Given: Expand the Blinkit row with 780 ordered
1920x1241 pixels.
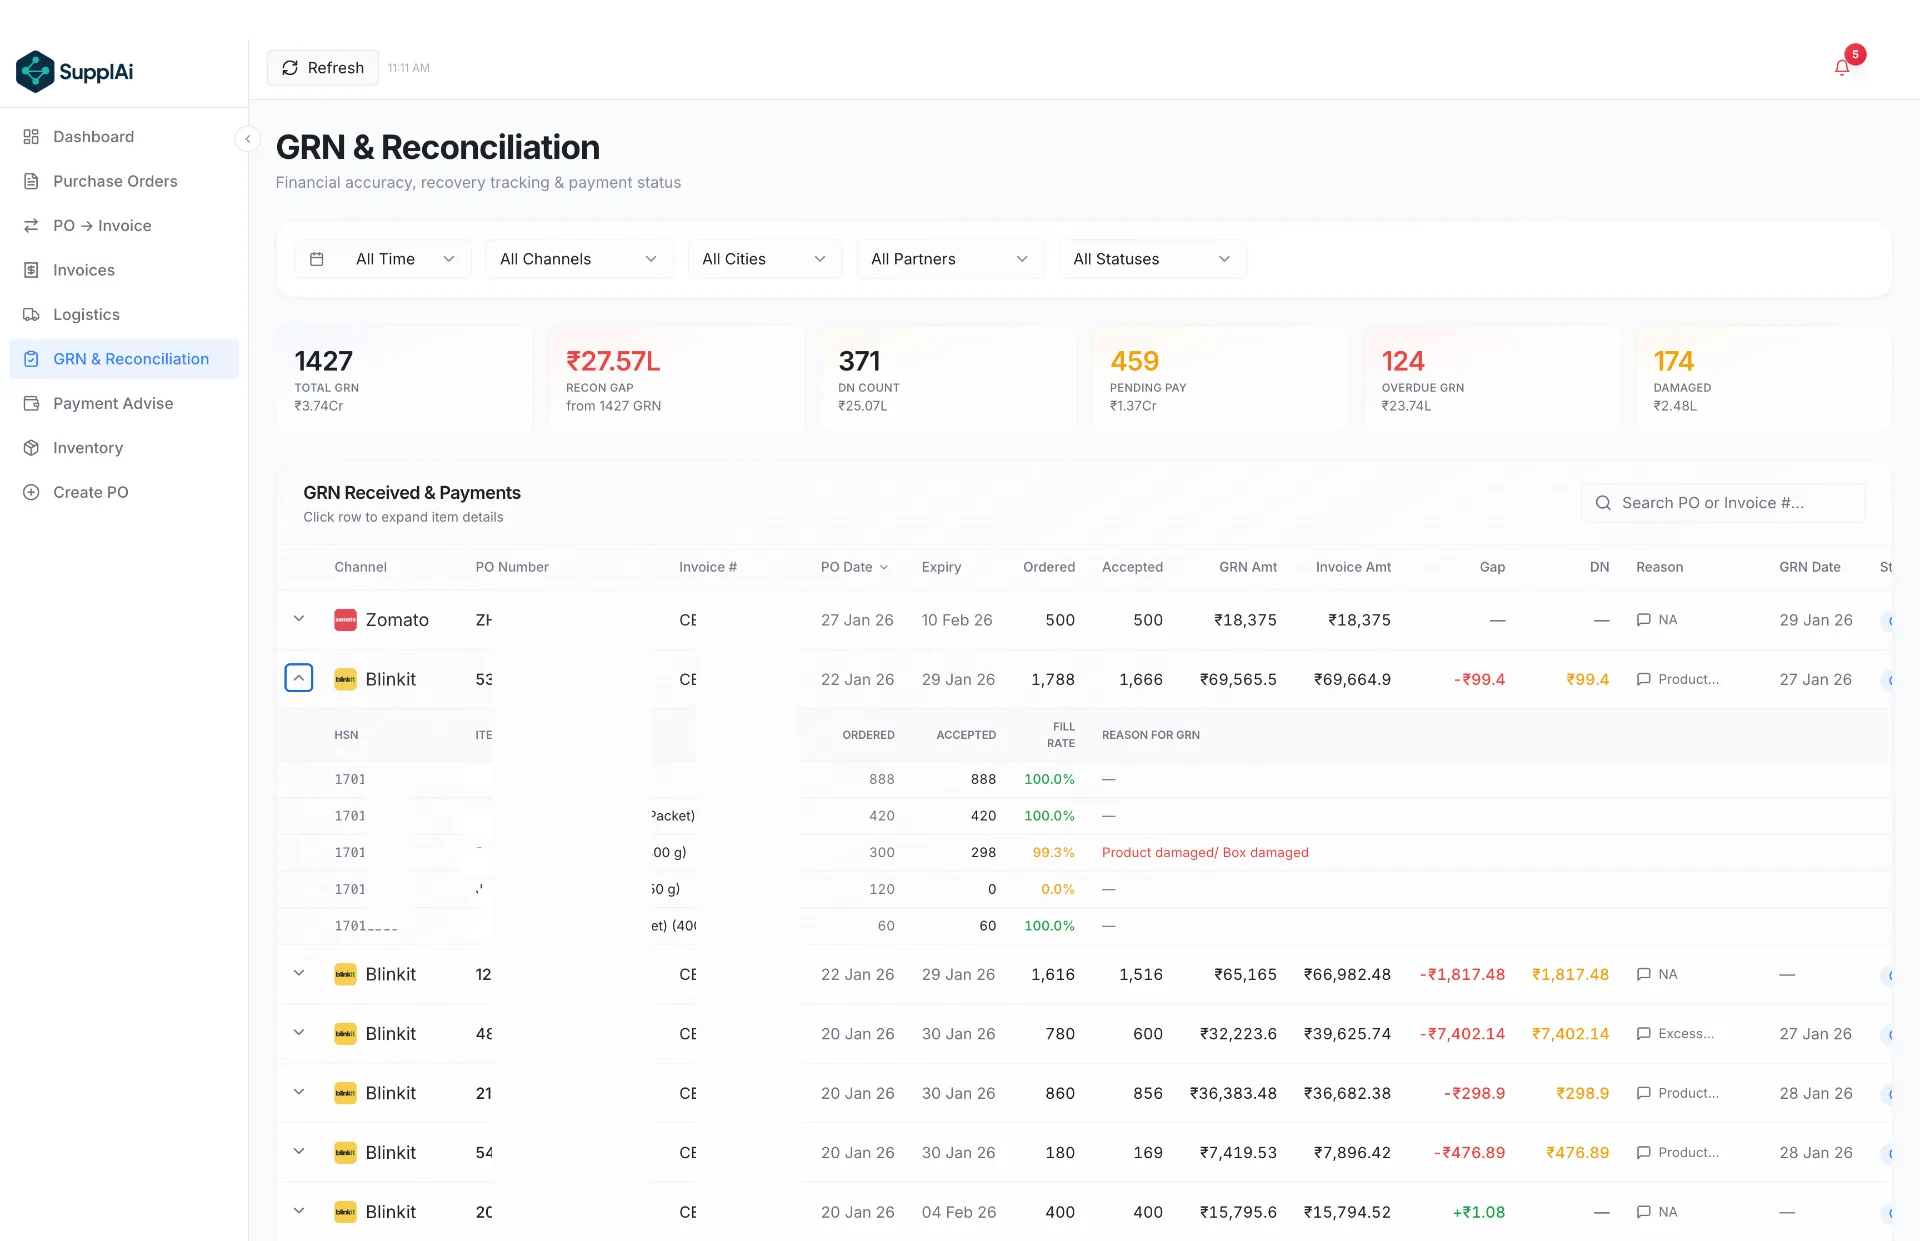Looking at the screenshot, I should pyautogui.click(x=299, y=1032).
